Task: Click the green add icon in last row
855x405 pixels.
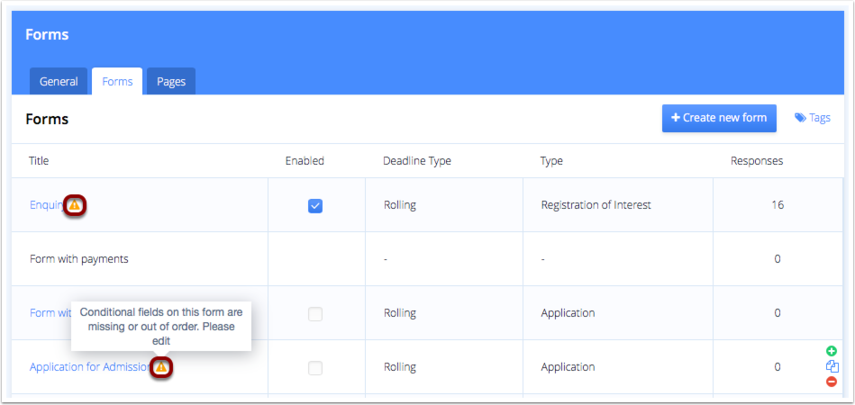Action: pyautogui.click(x=832, y=352)
